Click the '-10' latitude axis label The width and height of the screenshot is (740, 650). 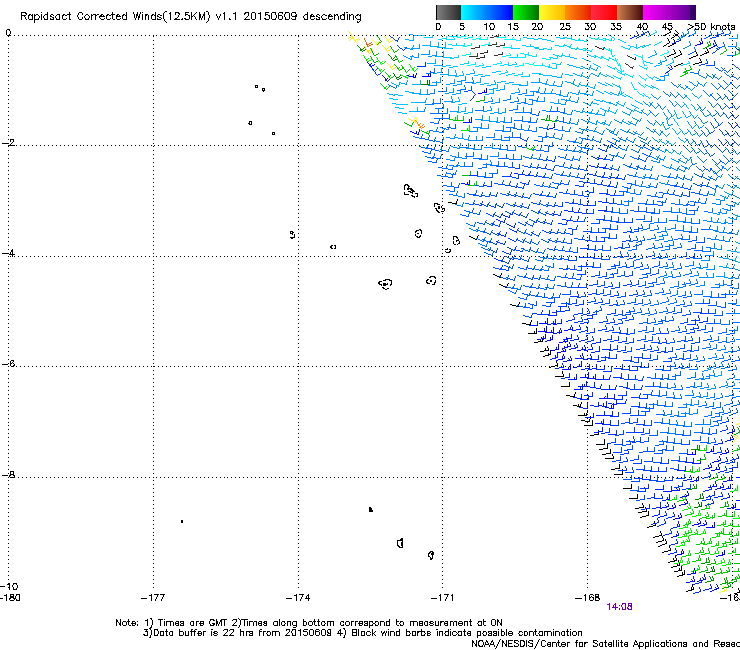click(9, 587)
